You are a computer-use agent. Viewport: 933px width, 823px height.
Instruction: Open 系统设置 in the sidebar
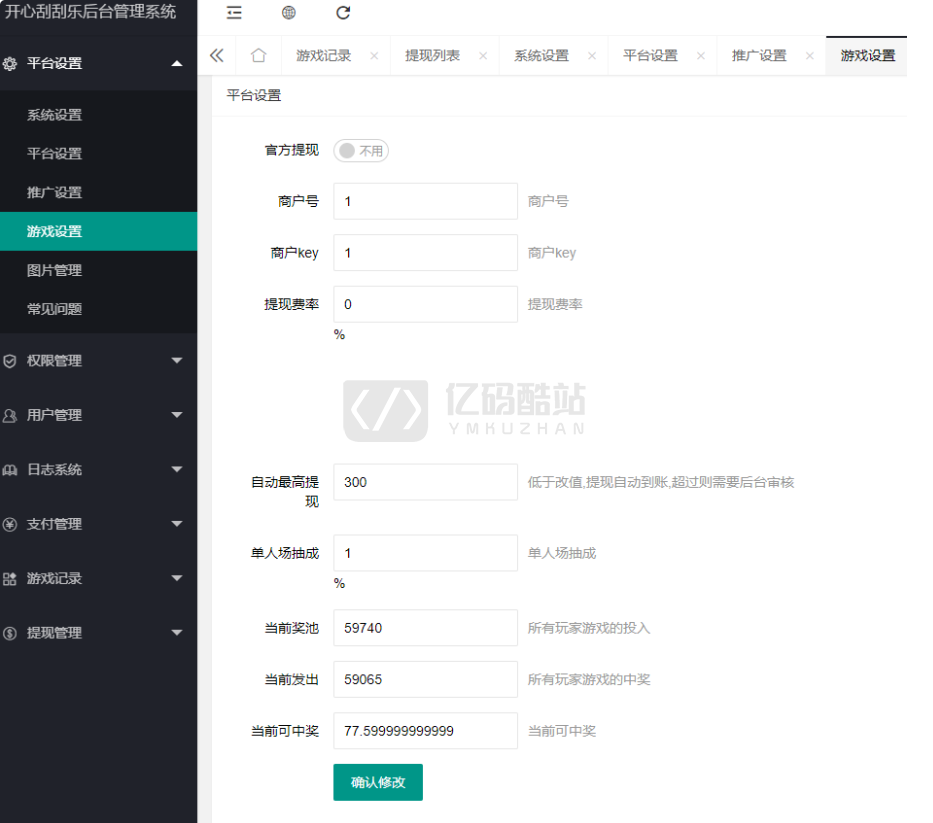(99, 115)
